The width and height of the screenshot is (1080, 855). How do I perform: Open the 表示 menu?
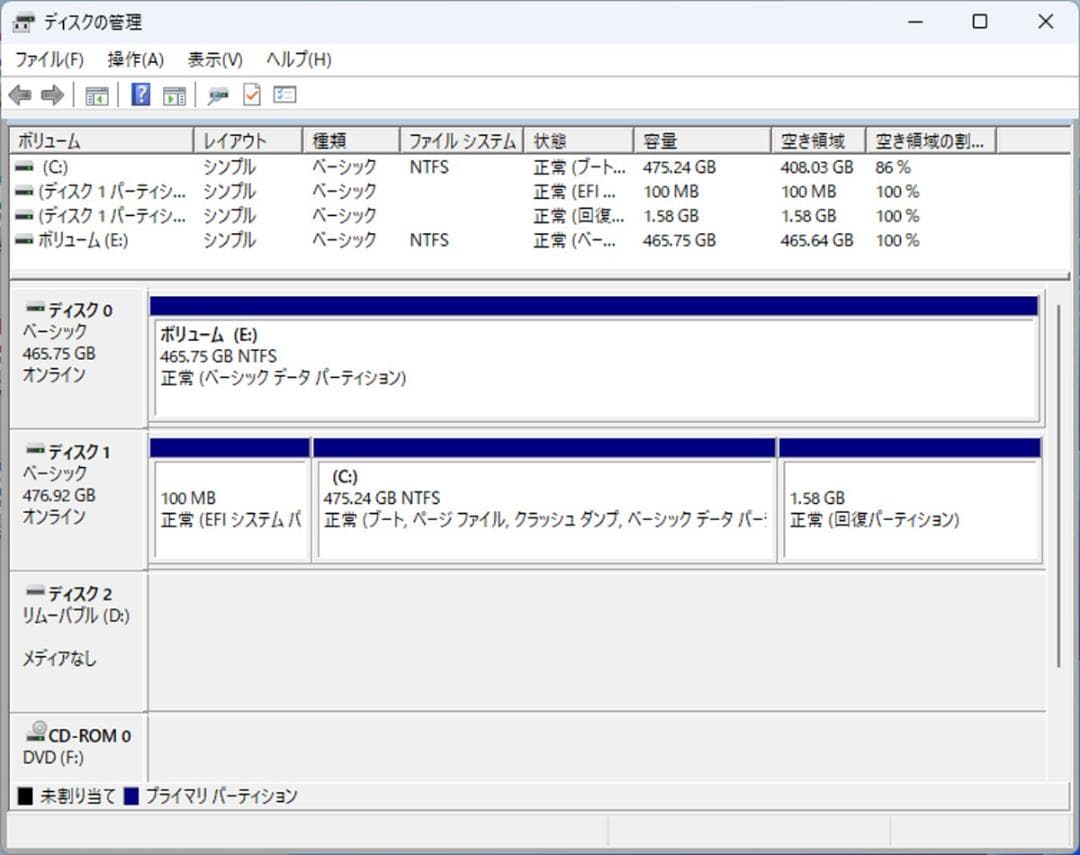click(211, 60)
